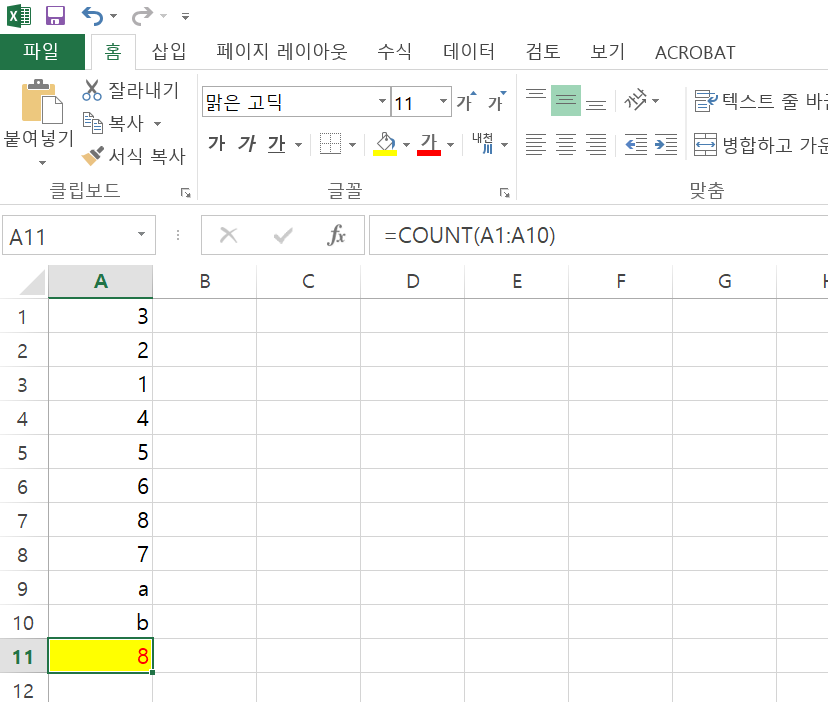Save the workbook with the floppy disk icon

55,16
